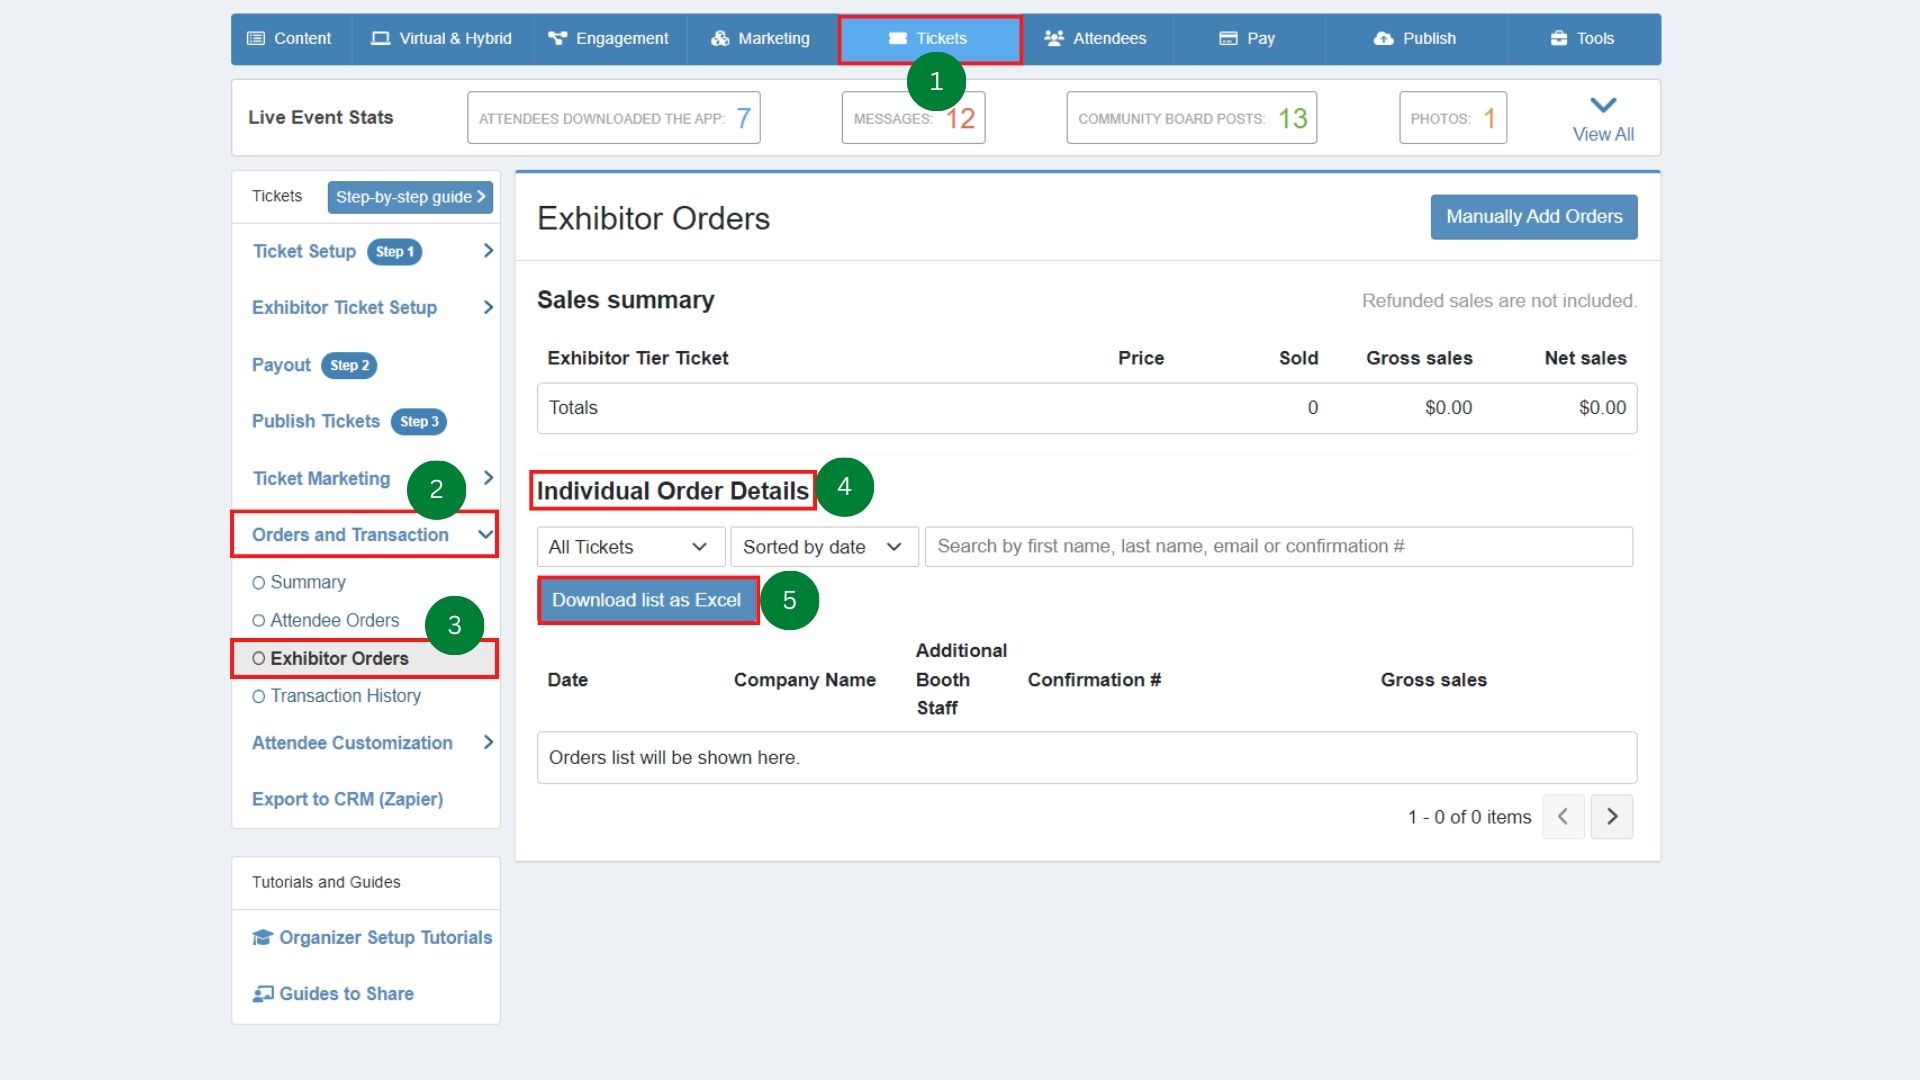
Task: Select the Pay card icon
Action: [x=1227, y=38]
